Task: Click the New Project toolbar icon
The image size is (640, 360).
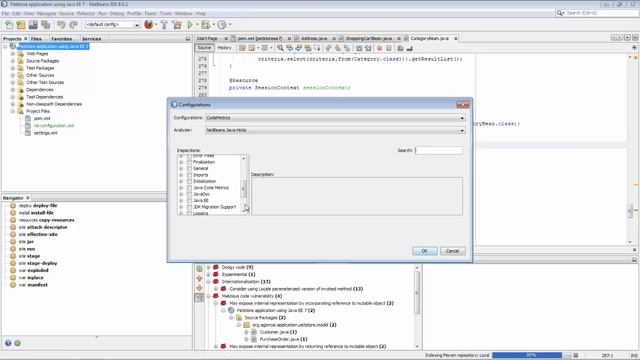Action: click(x=21, y=25)
